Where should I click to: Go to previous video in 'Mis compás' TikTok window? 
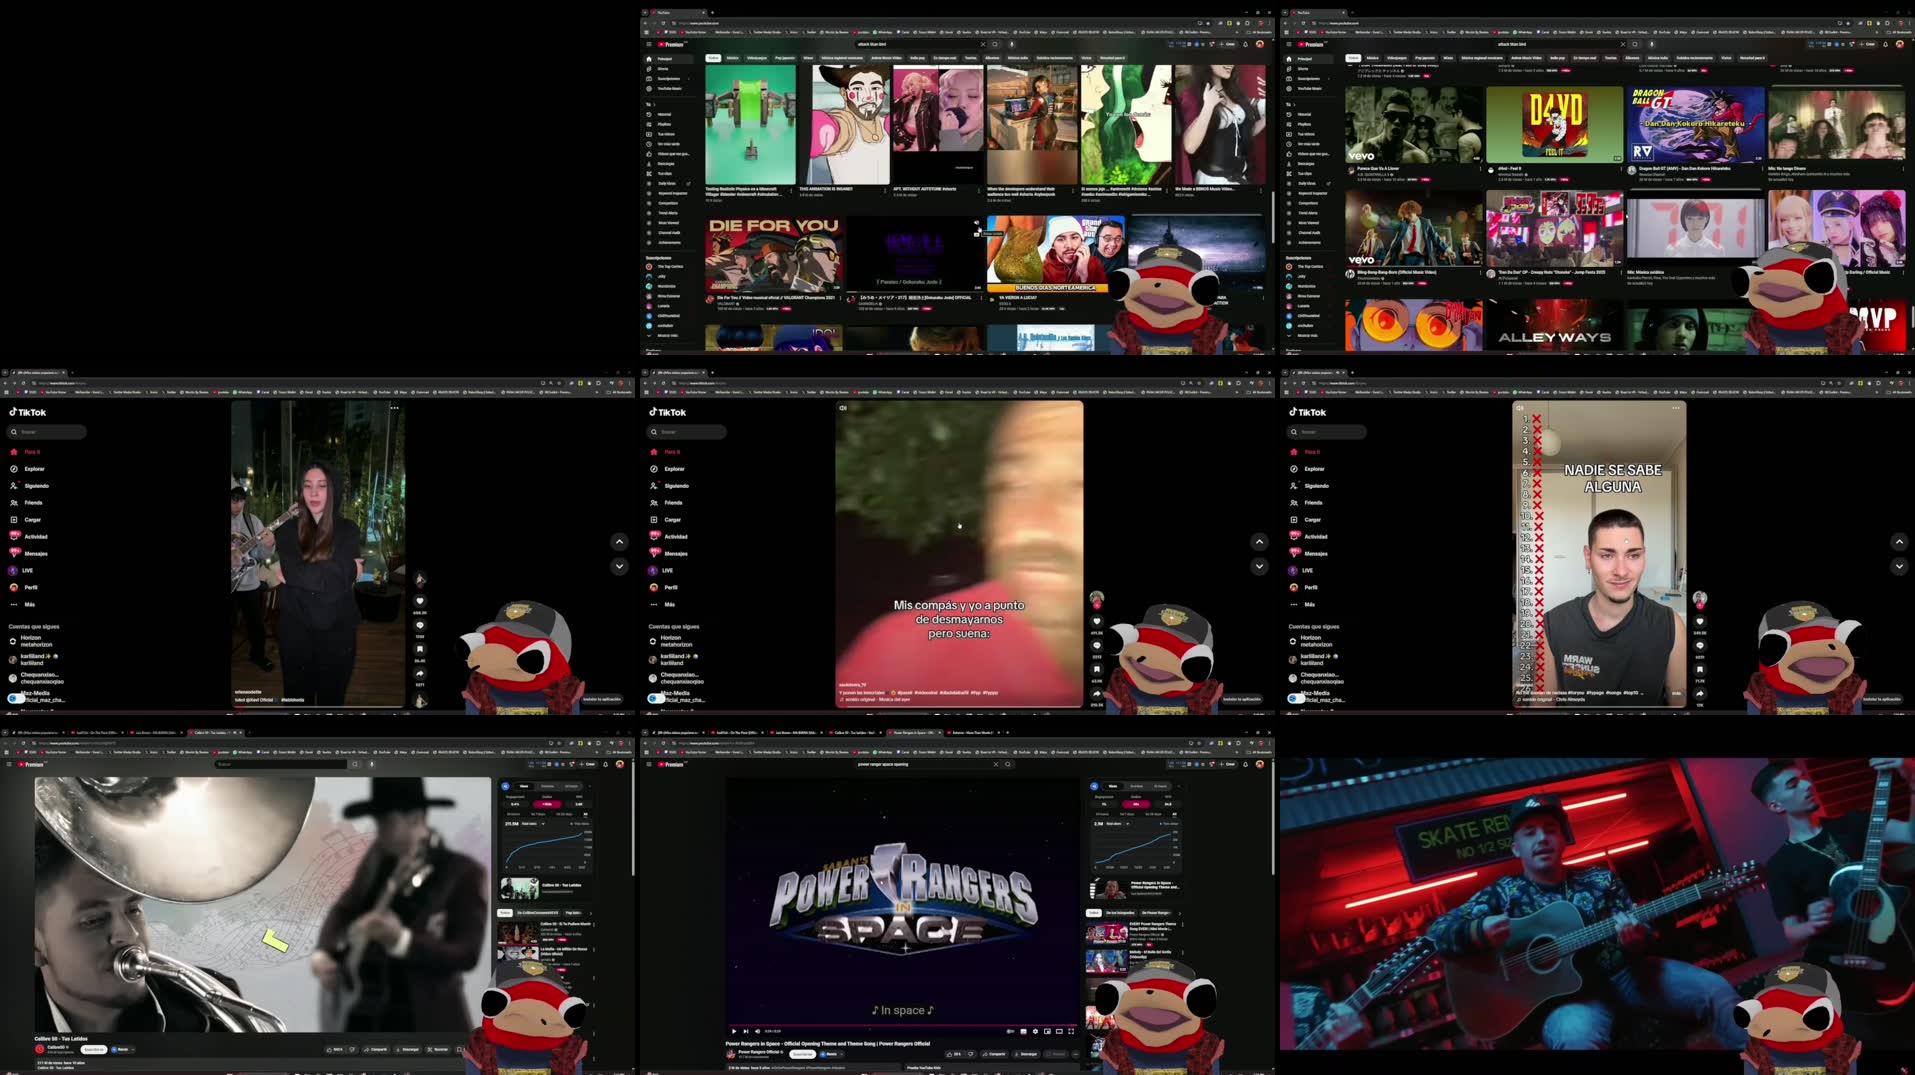(1259, 542)
